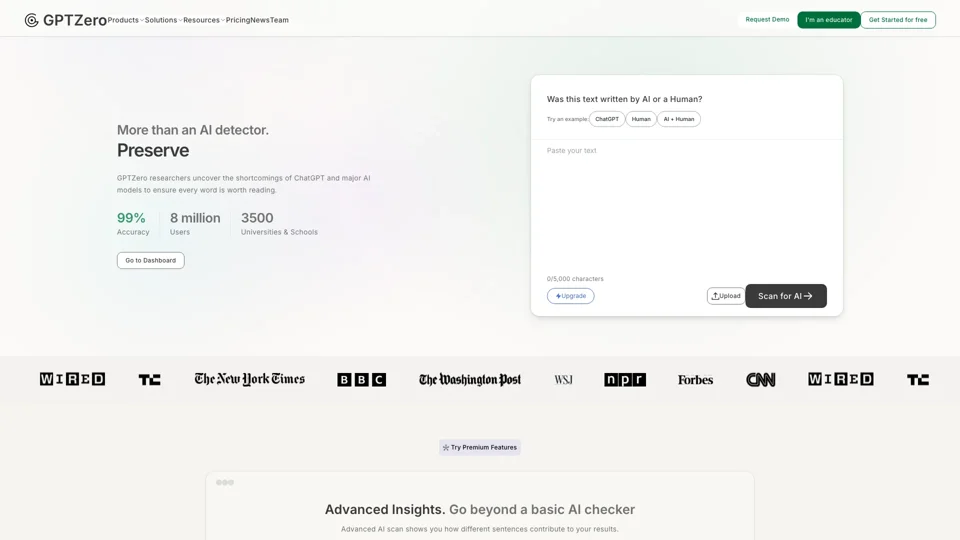Click inside the Paste your text field
960x540 pixels.
[x=686, y=207]
